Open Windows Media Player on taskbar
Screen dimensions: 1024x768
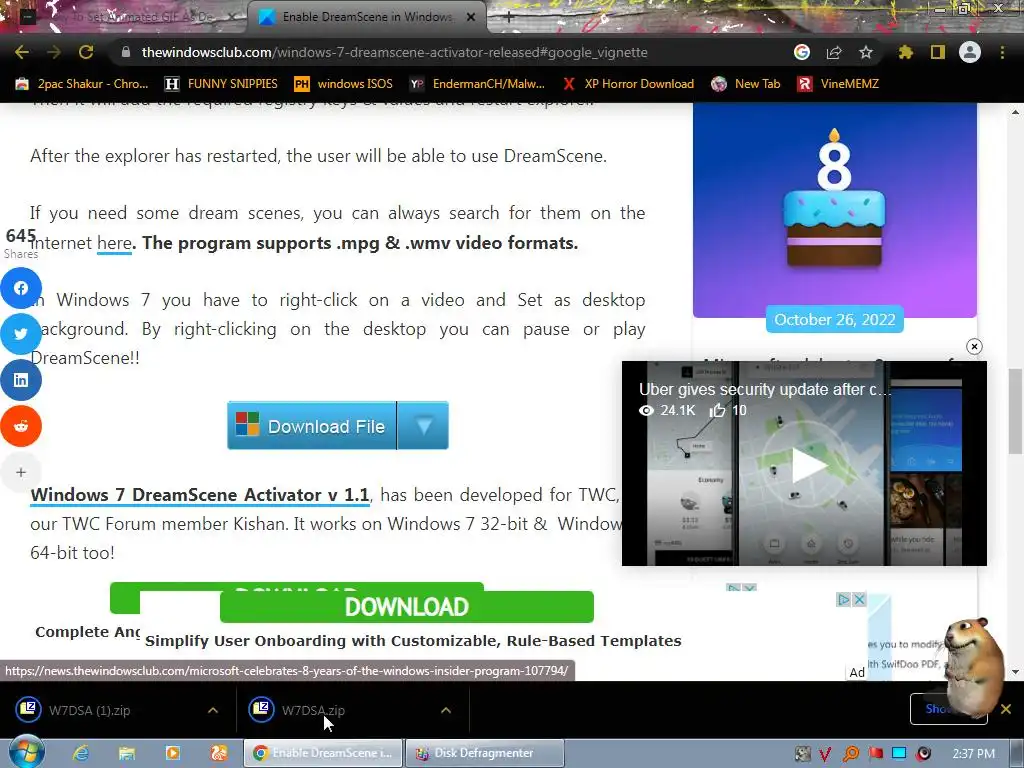[172, 753]
